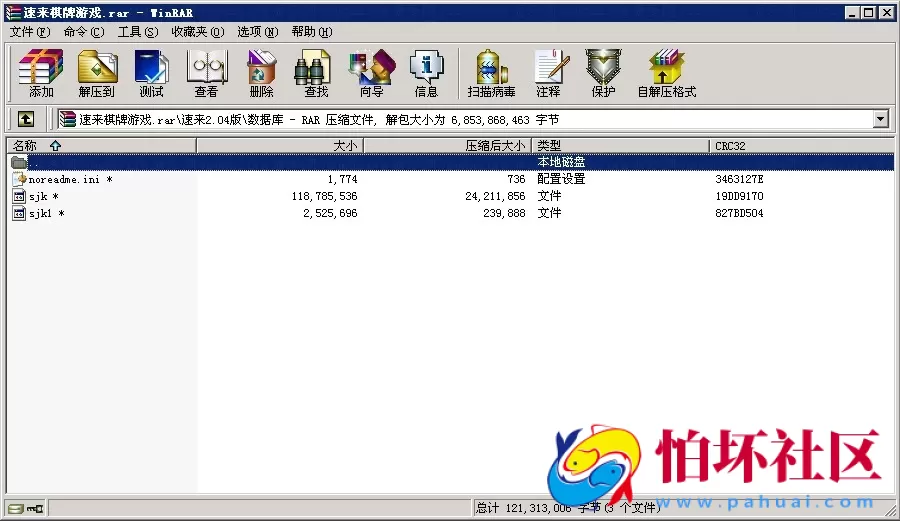Screen dimensions: 900x521
Task: Open the 选项(N) menu
Action: point(258,32)
